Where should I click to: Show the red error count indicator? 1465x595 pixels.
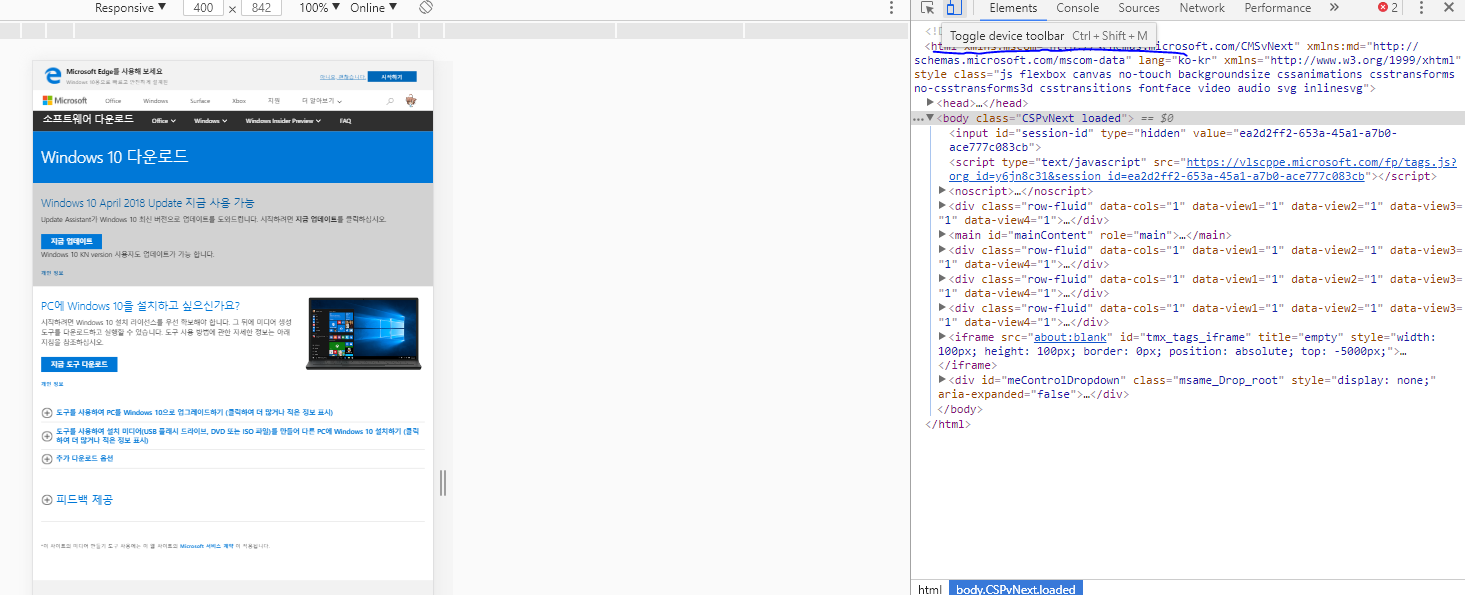point(1388,8)
